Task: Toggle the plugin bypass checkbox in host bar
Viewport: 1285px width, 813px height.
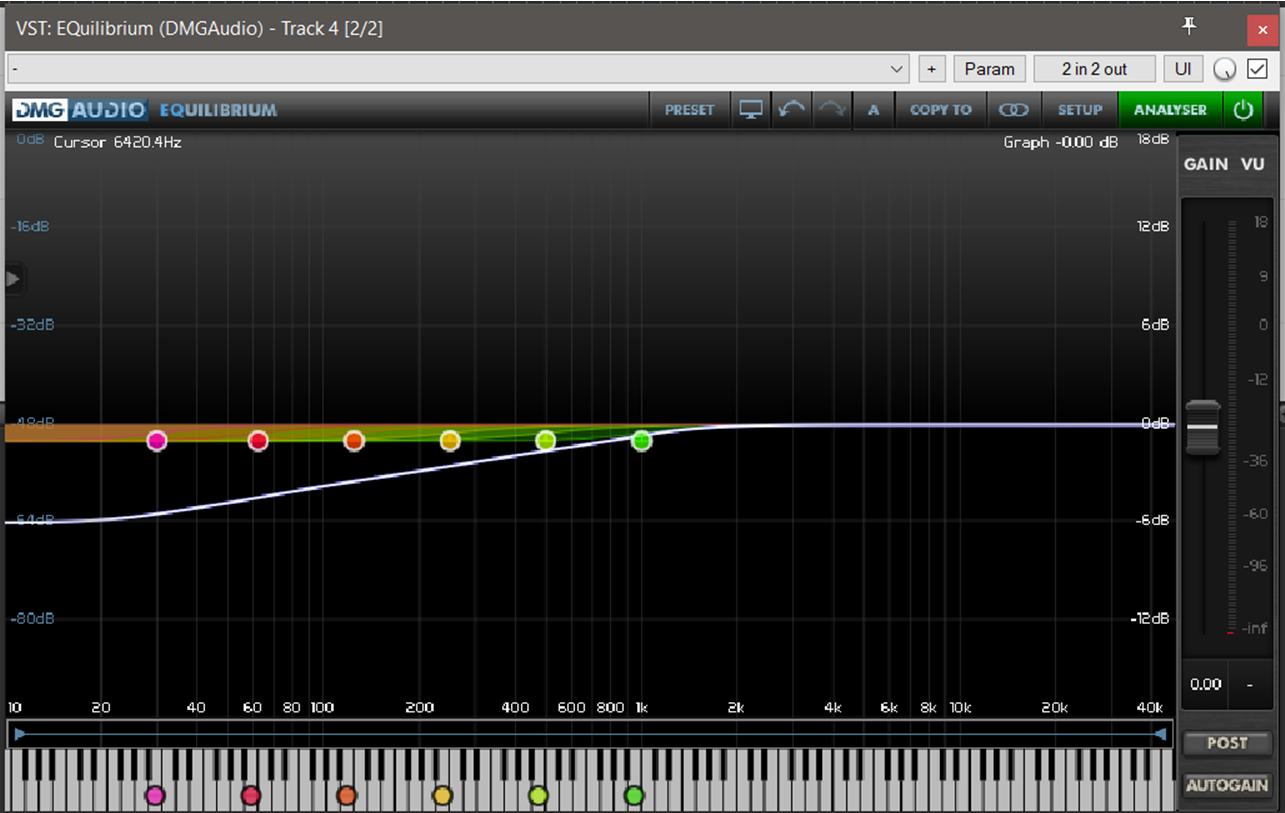Action: click(x=1257, y=69)
